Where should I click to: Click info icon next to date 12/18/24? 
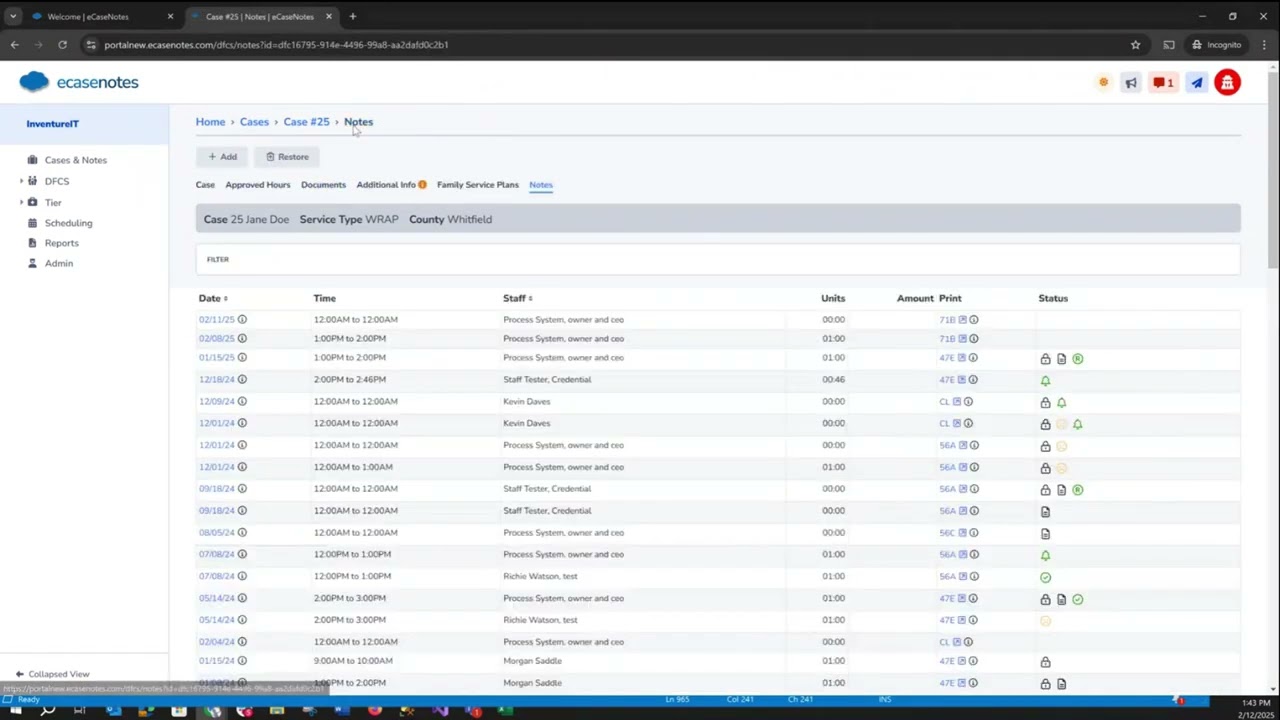click(242, 380)
